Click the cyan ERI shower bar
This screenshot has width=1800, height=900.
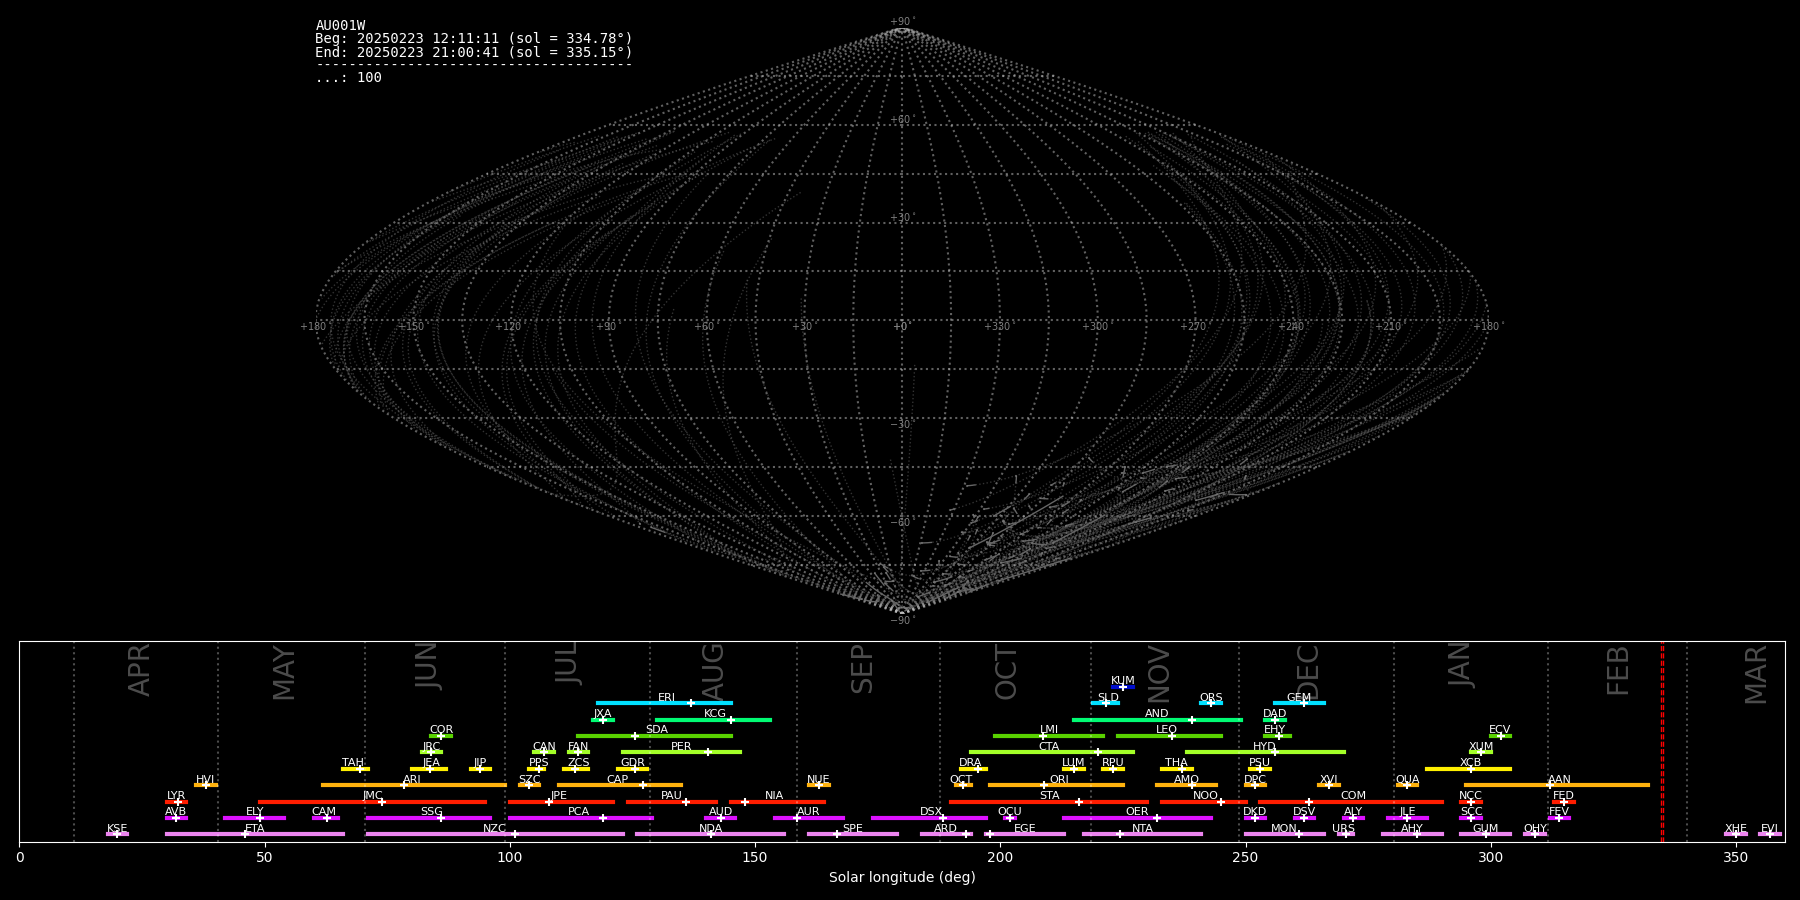(664, 703)
